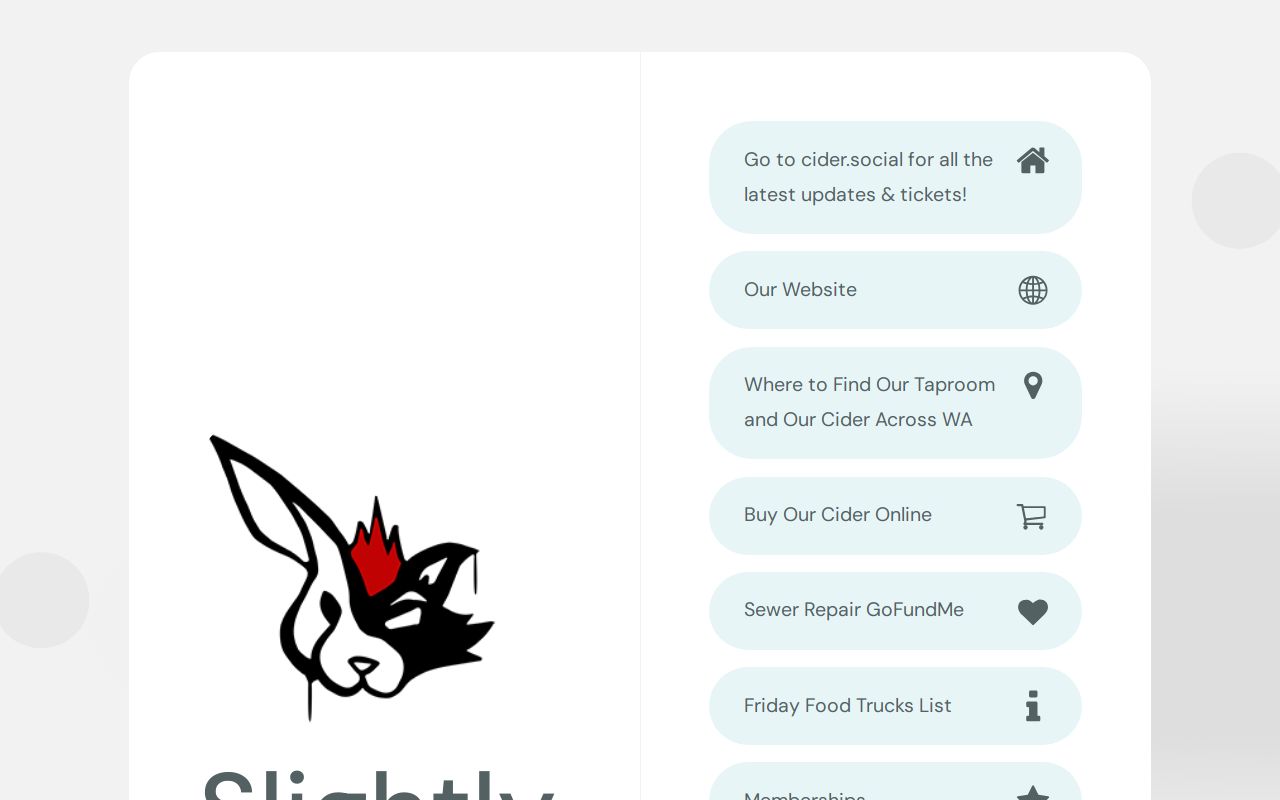Click the gray decorative circle on the right edge

pos(1238,200)
